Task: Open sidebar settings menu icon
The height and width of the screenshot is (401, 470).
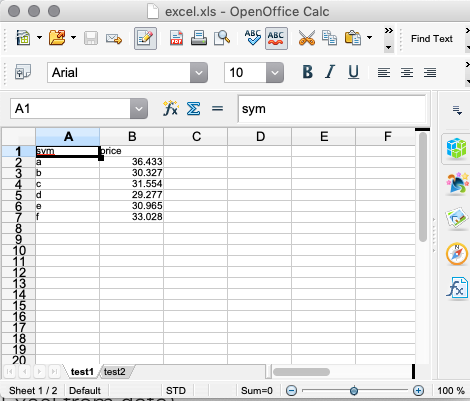Action: pos(457,110)
